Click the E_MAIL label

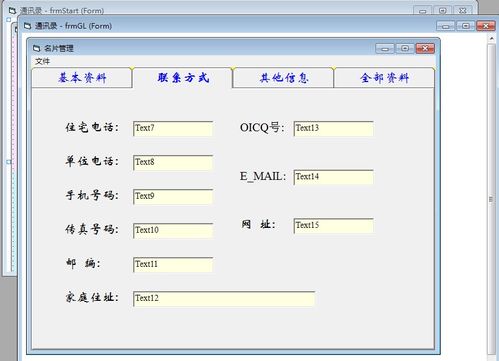[x=263, y=176]
